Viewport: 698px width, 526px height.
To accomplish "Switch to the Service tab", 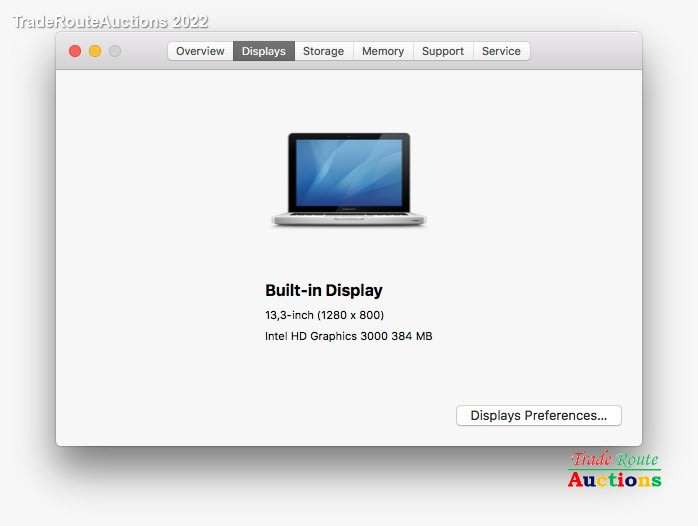I will point(501,51).
